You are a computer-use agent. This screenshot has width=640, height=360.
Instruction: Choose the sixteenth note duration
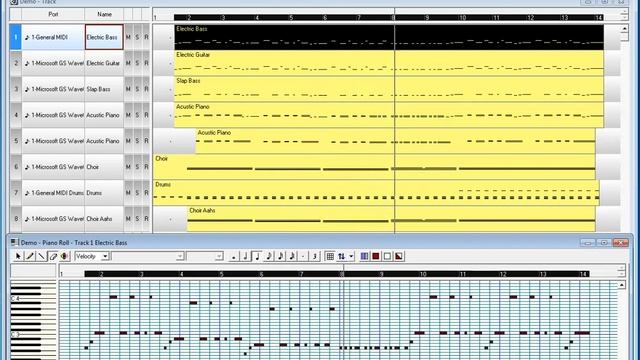click(x=280, y=256)
